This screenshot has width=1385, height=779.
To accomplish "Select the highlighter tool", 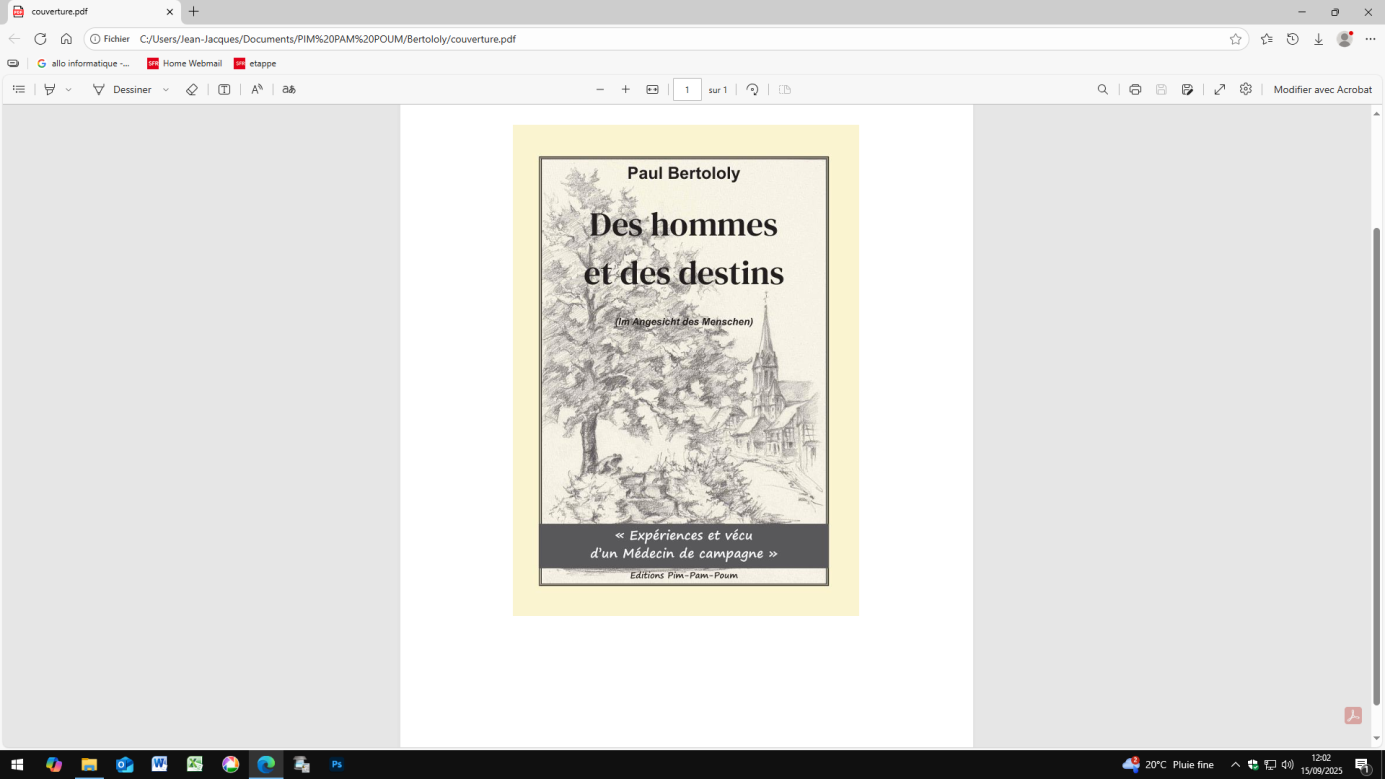I will coord(49,89).
